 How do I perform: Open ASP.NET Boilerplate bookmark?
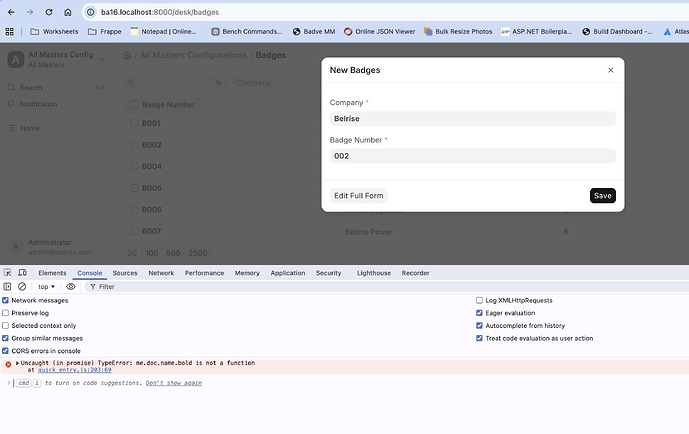pos(537,32)
